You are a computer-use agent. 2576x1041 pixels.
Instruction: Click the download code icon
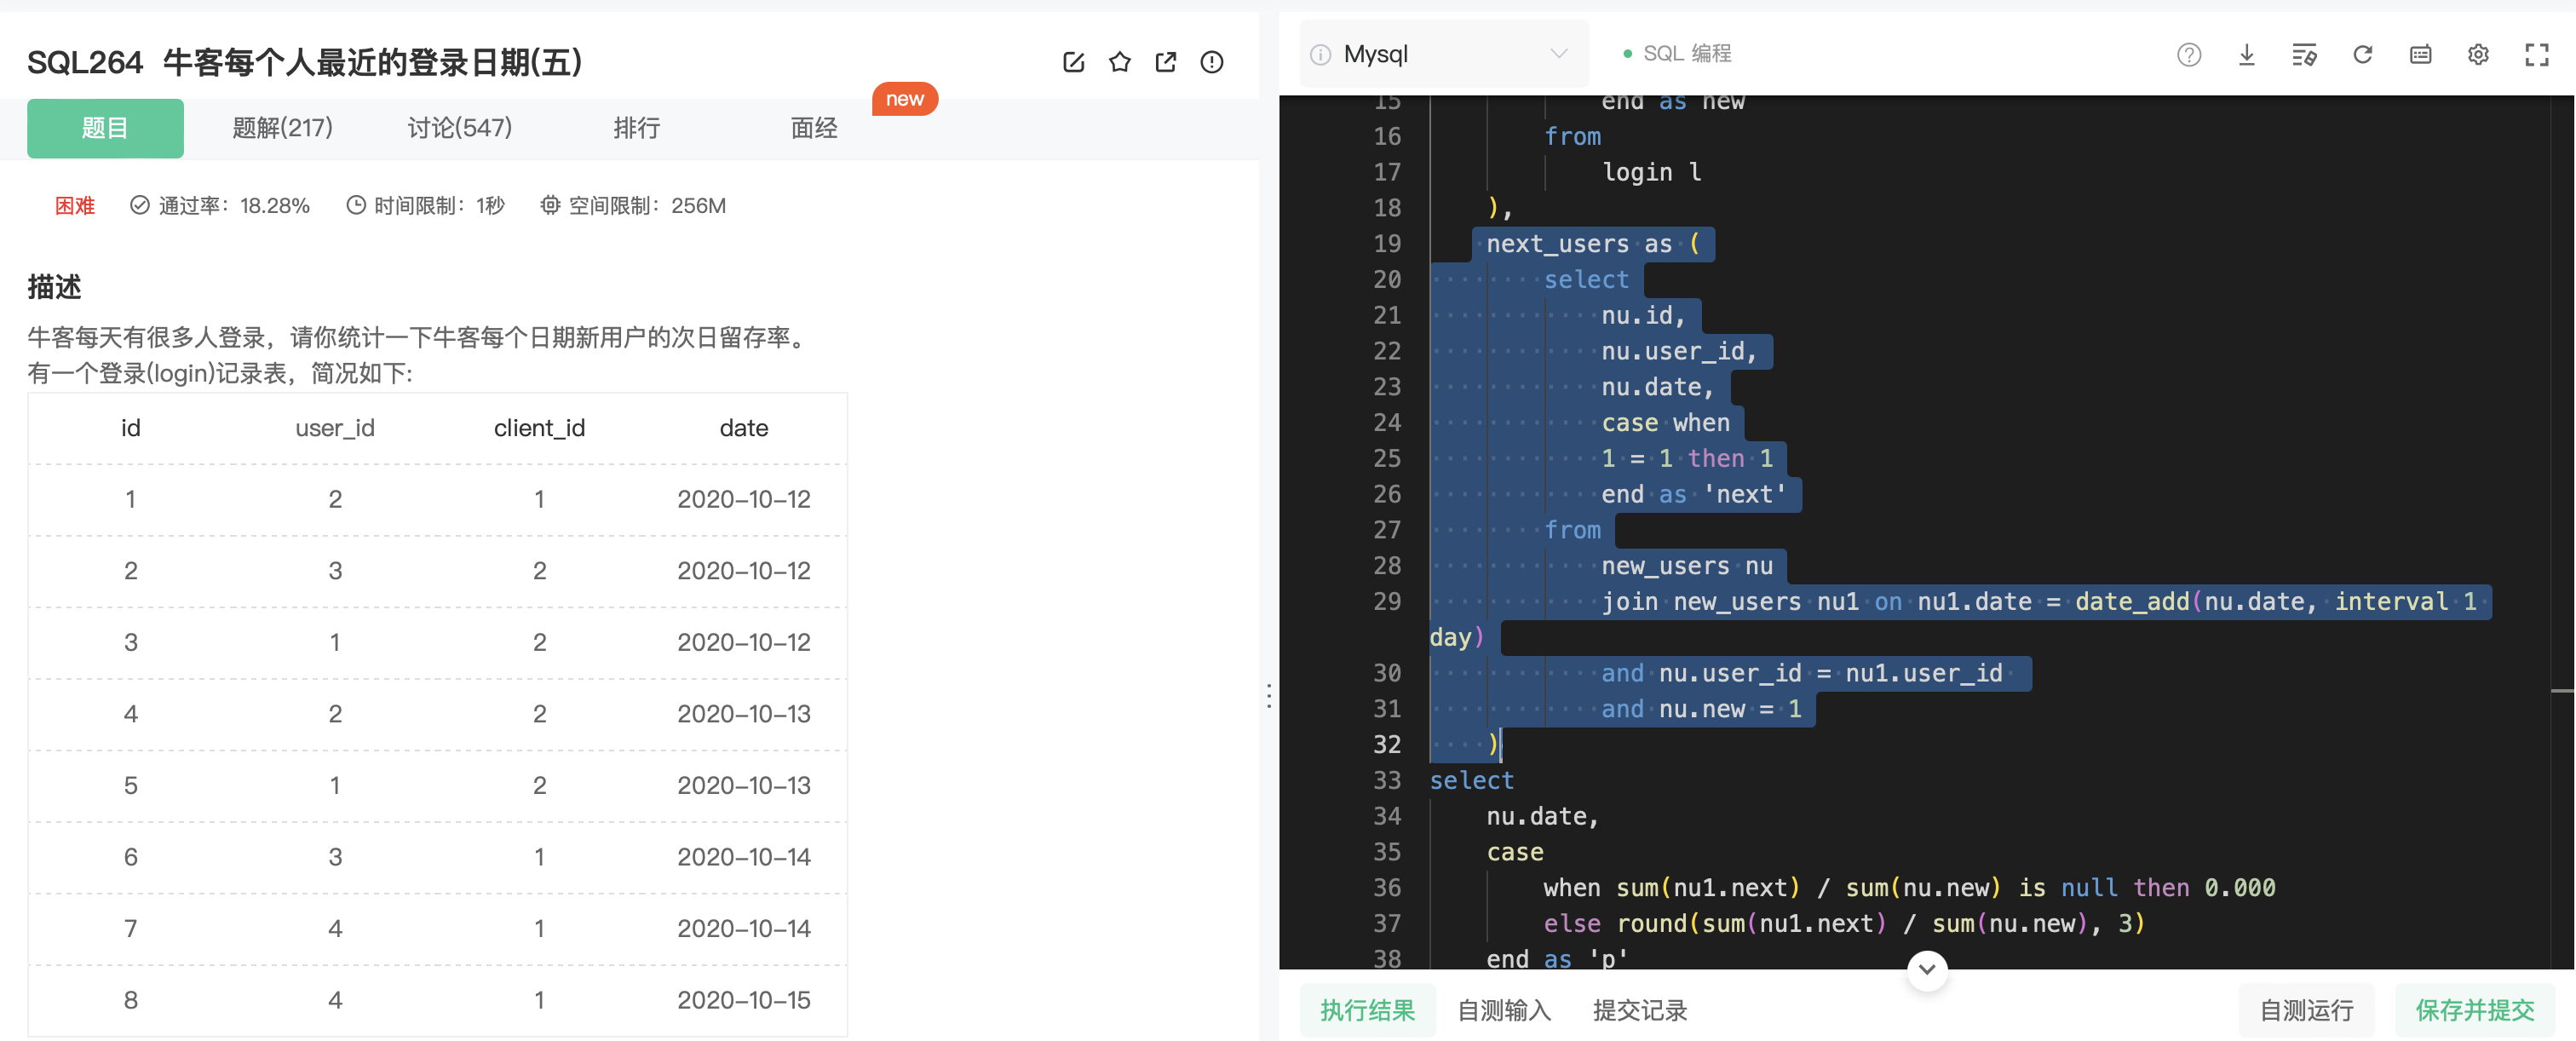click(x=2246, y=54)
